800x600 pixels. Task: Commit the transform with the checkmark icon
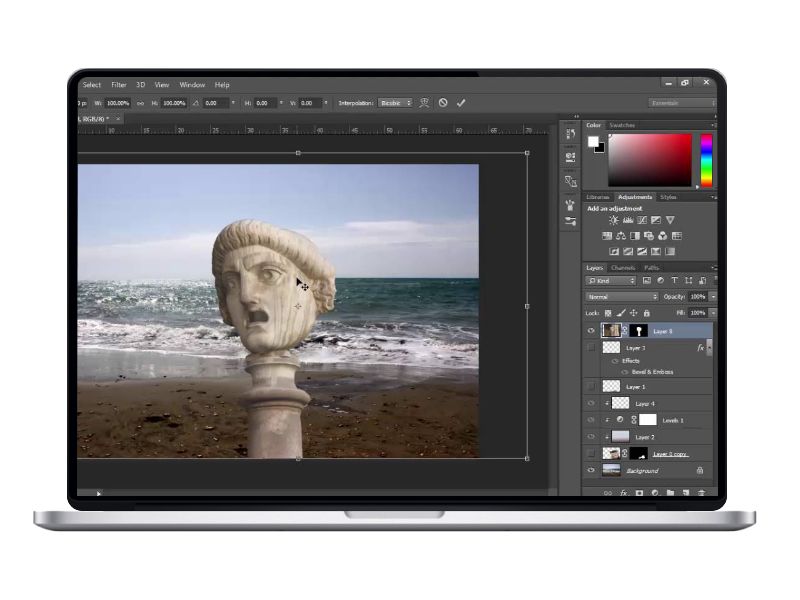pyautogui.click(x=460, y=103)
